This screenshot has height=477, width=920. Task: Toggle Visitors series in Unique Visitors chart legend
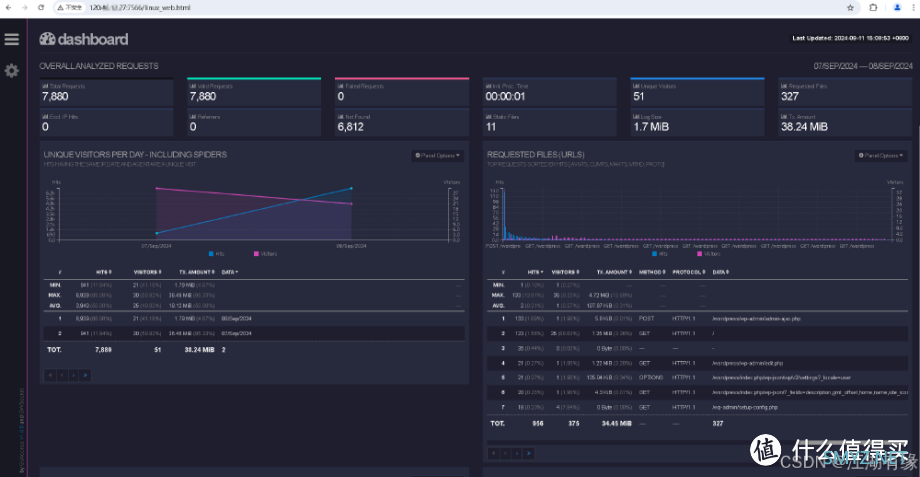point(265,254)
